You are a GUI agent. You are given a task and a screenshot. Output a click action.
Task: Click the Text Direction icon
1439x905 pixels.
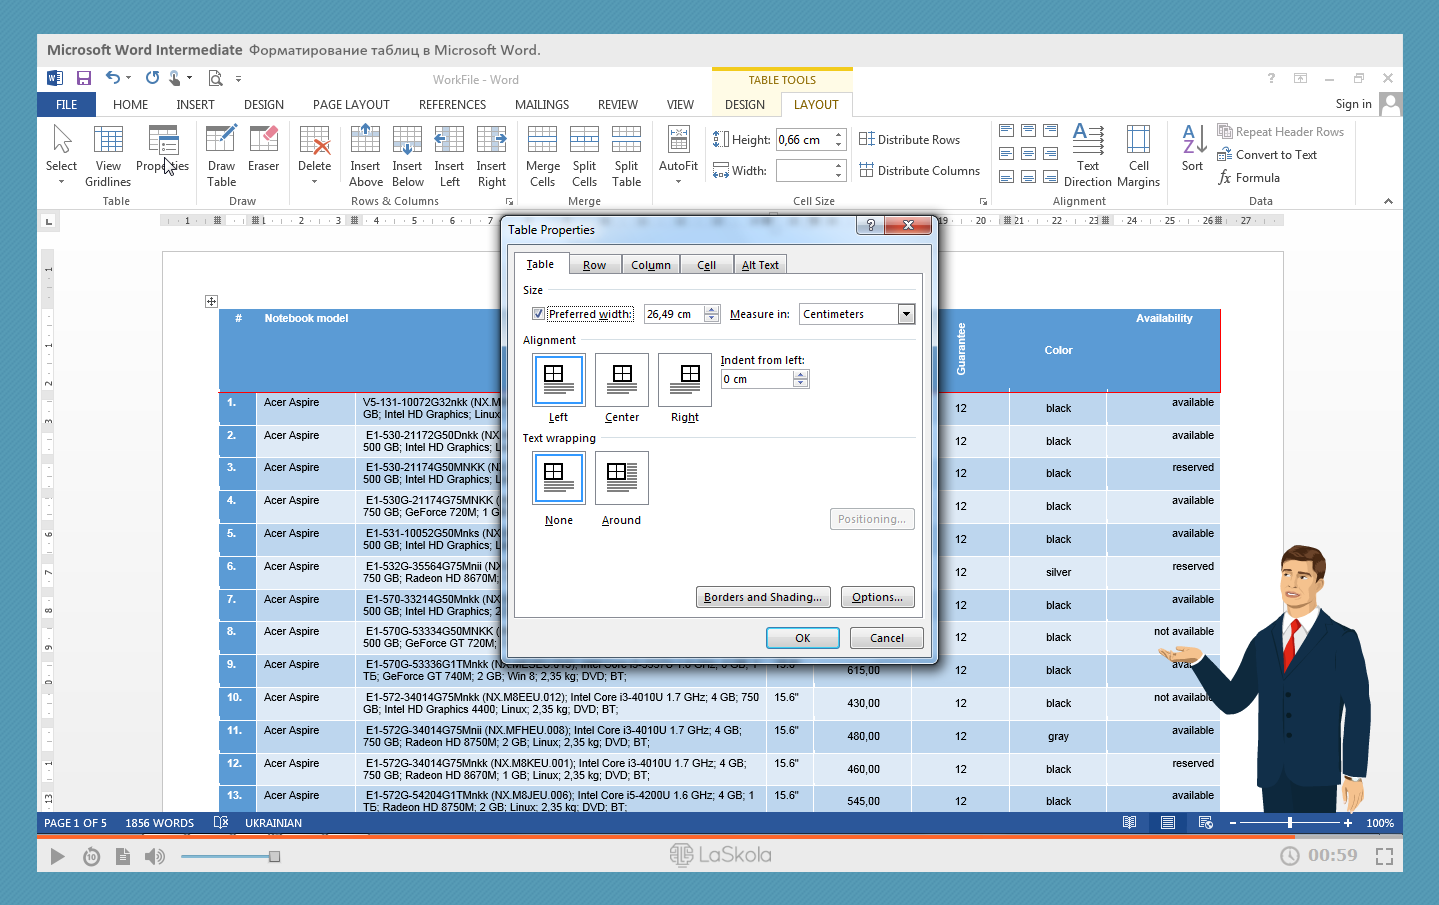tap(1087, 140)
